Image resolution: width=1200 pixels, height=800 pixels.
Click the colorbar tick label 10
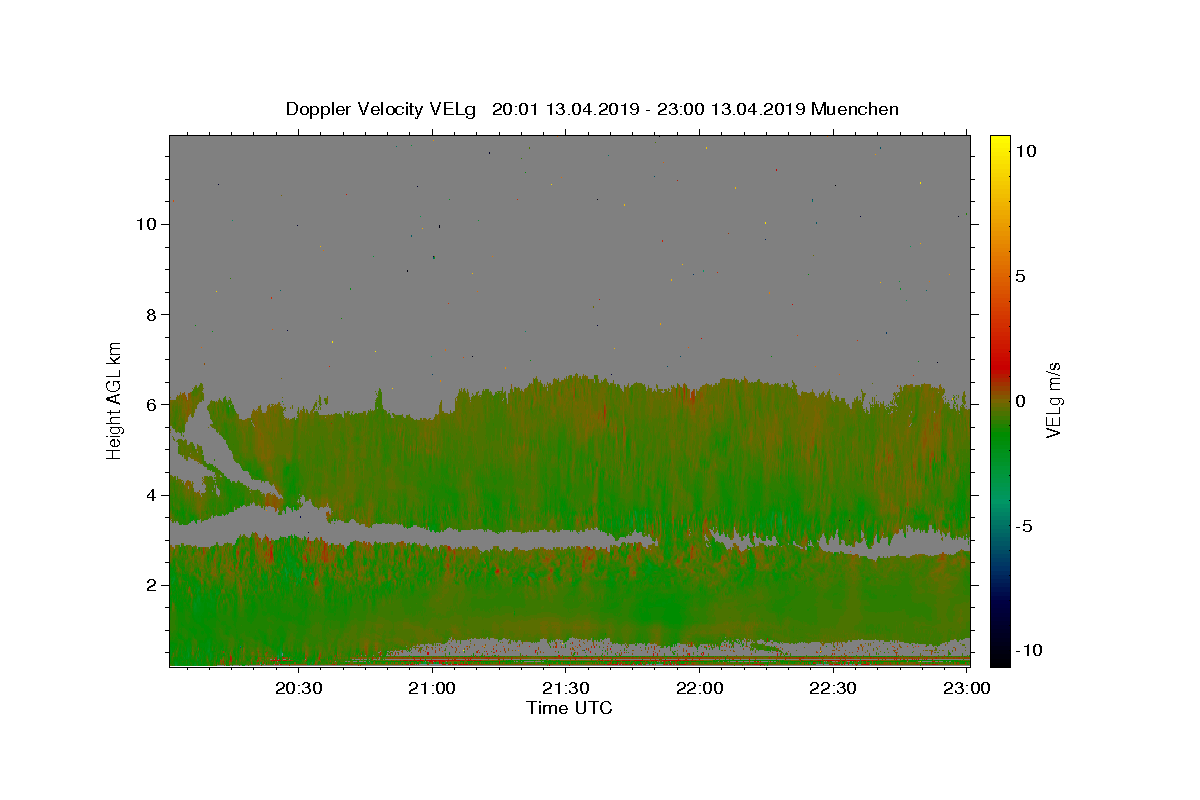[x=1025, y=150]
